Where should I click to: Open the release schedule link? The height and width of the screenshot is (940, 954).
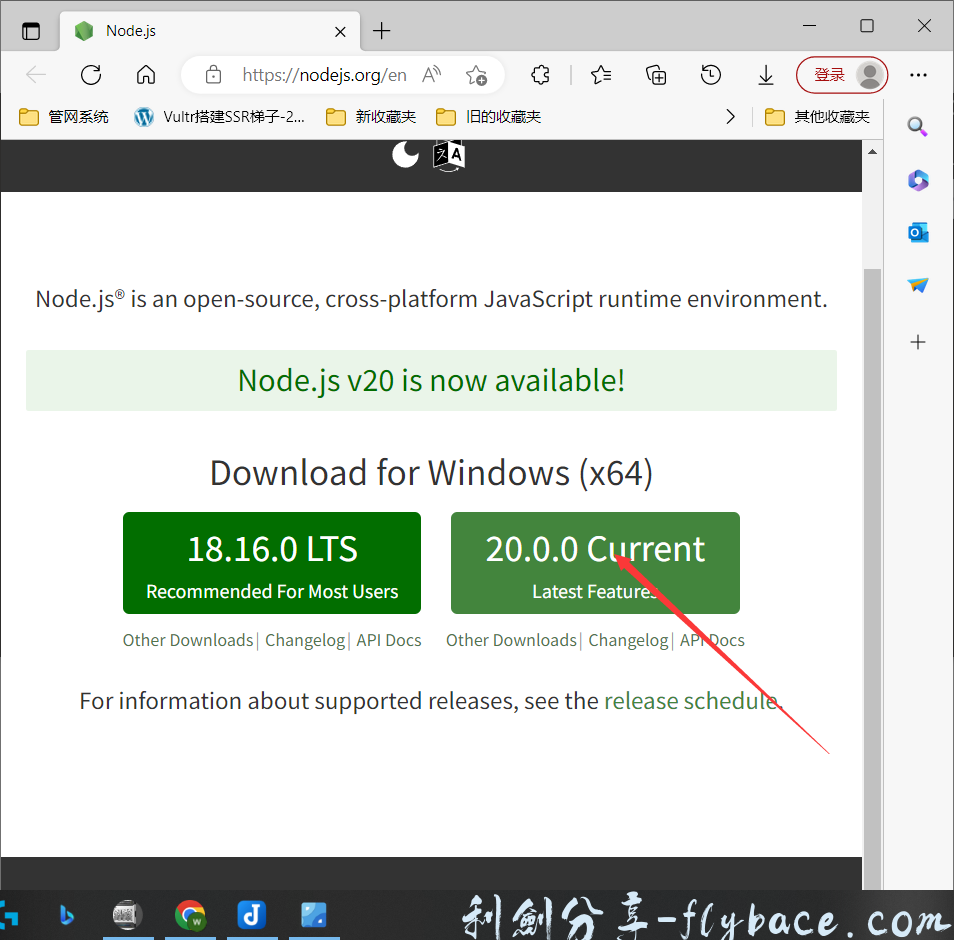691,701
